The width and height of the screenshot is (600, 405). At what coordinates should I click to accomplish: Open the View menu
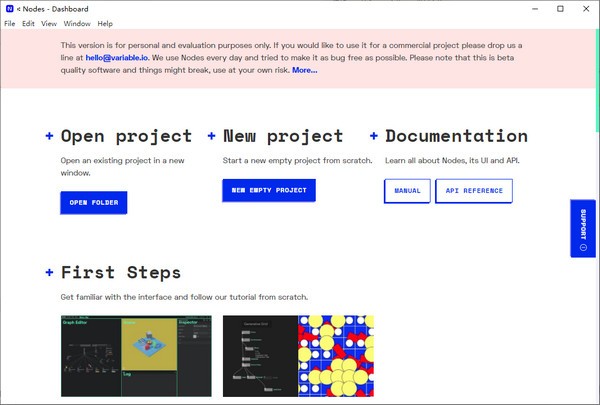(x=50, y=23)
